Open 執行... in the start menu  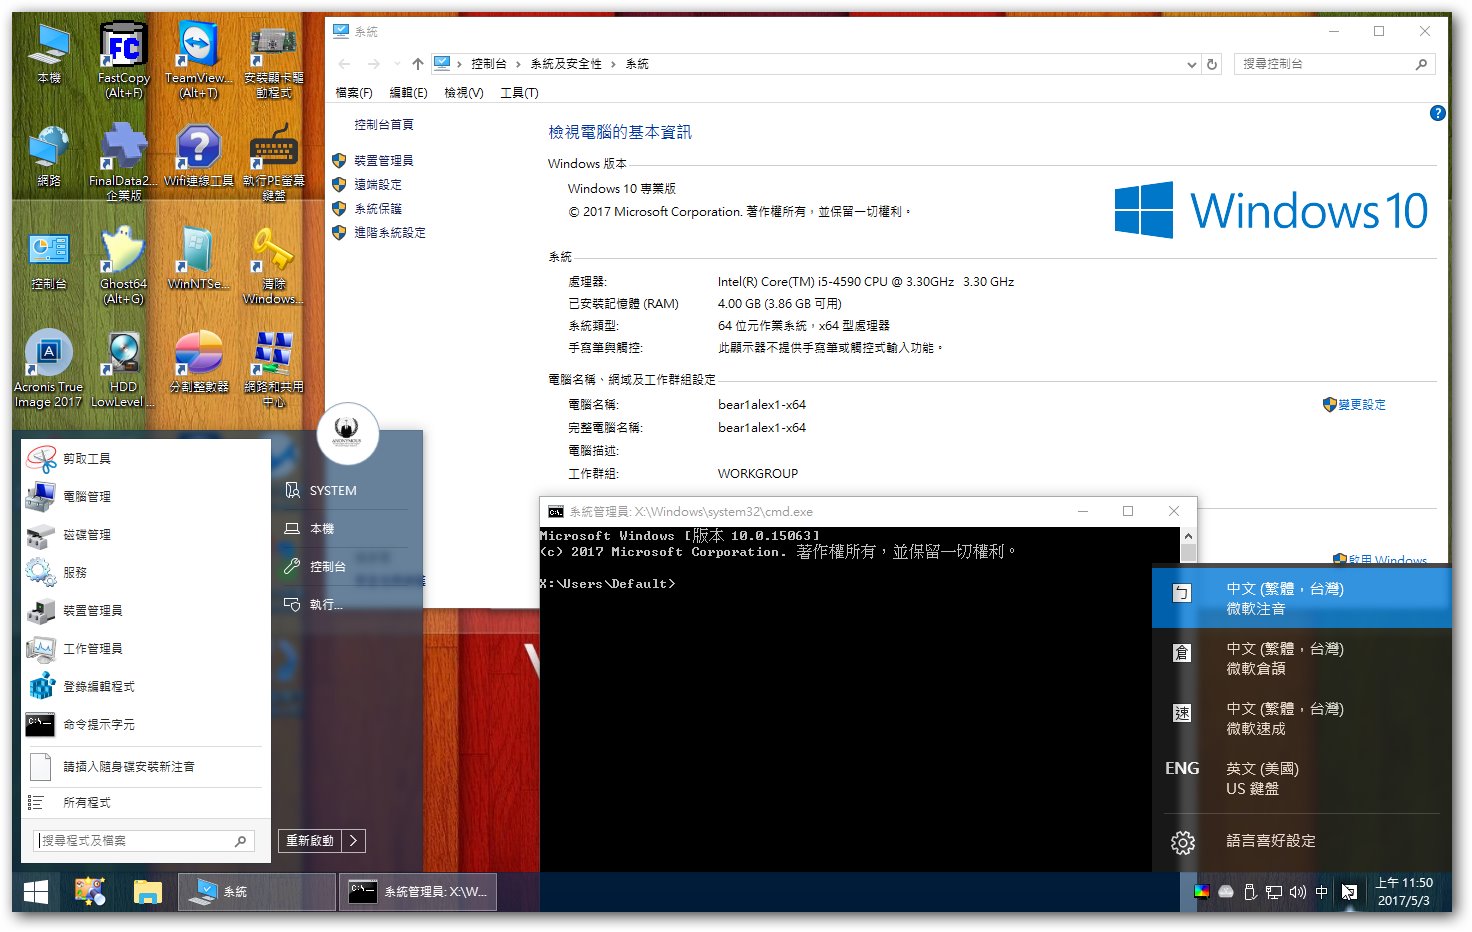[346, 605]
